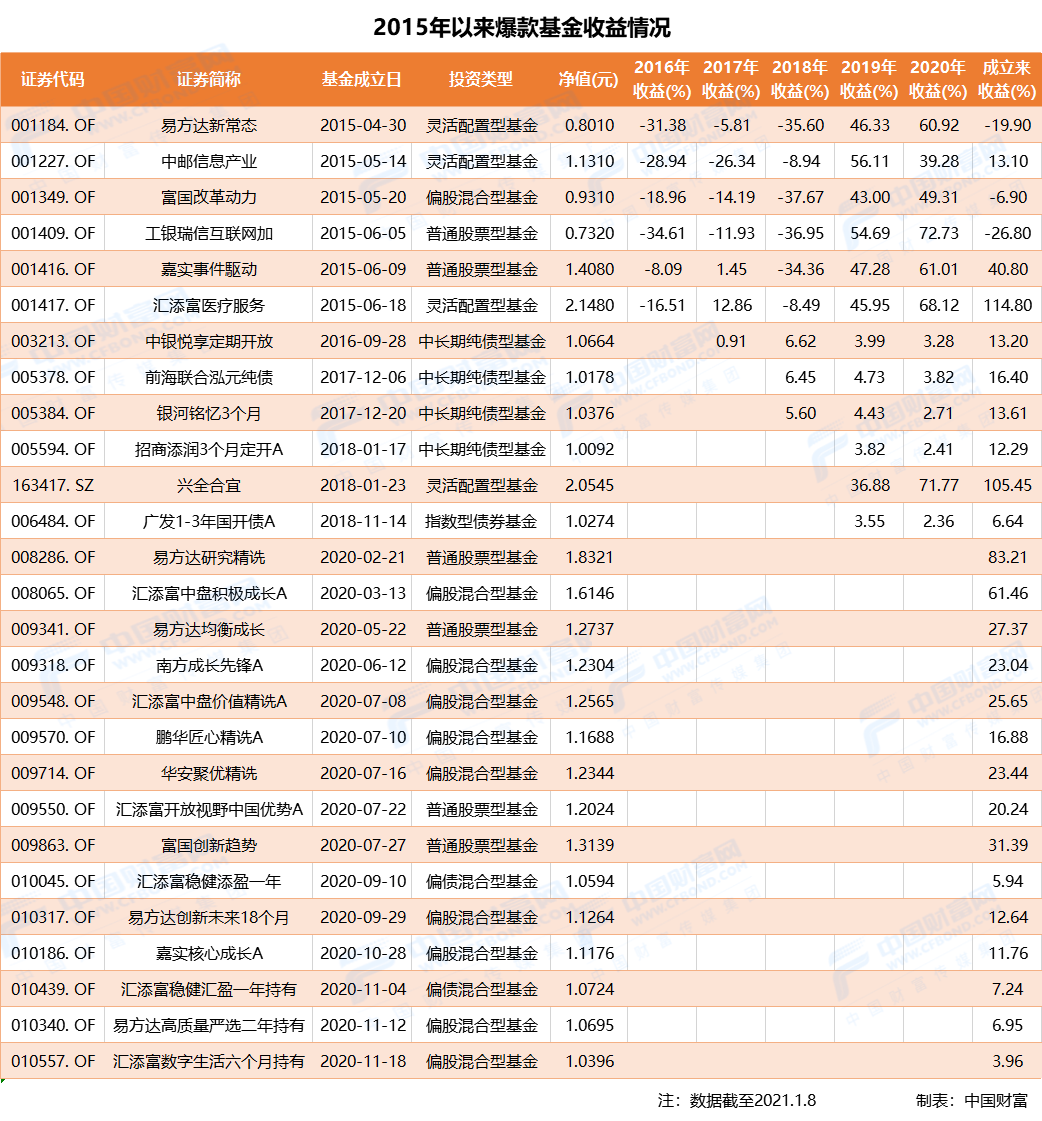Select fund name 富国创新趋势
The width and height of the screenshot is (1042, 1121).
pos(208,845)
